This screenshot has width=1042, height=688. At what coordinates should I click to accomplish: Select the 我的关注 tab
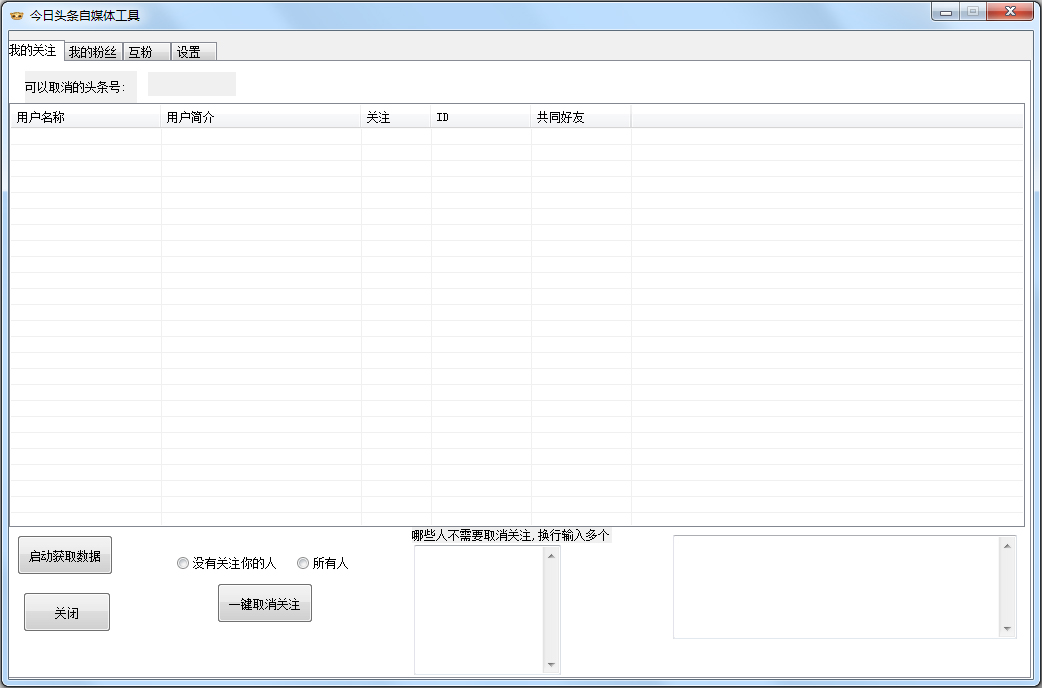tap(33, 50)
